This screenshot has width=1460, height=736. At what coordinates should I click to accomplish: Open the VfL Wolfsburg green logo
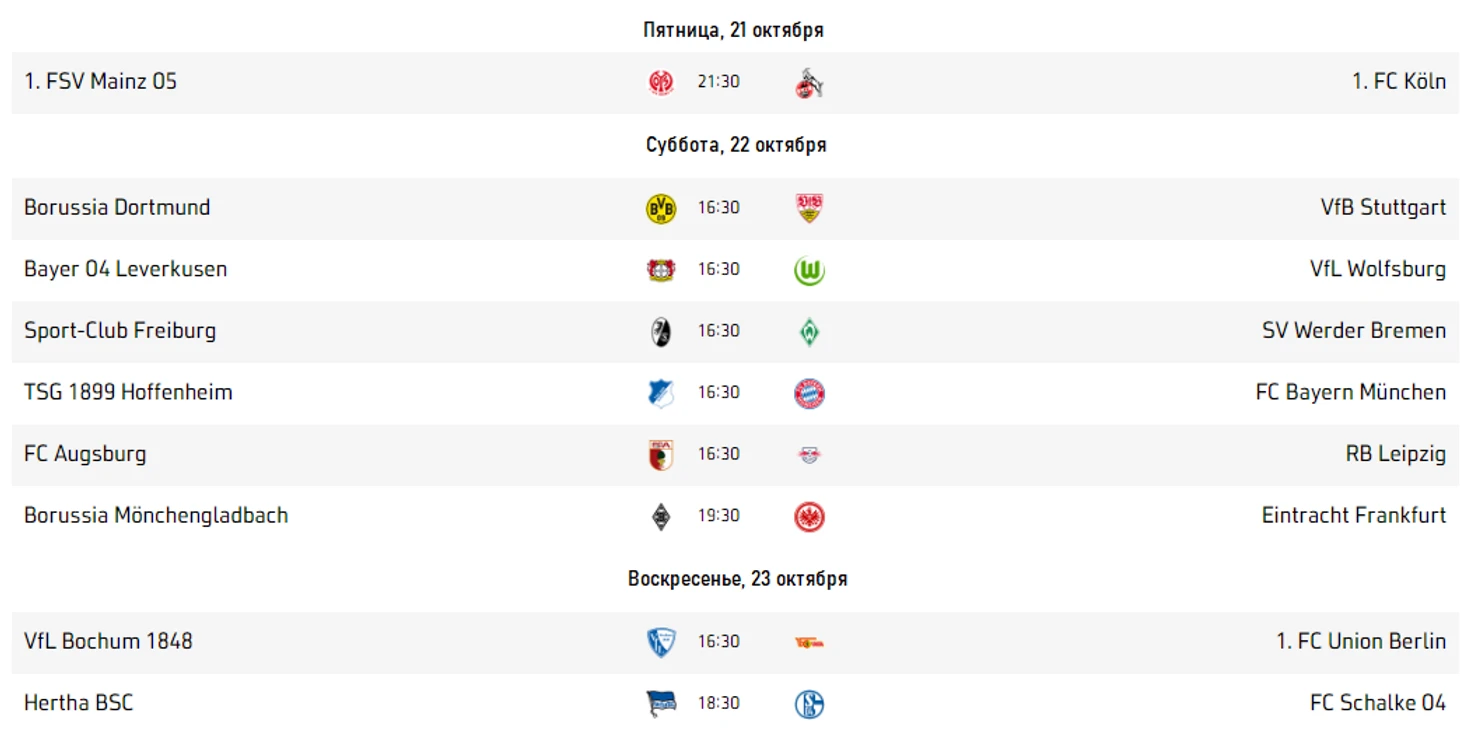point(809,270)
